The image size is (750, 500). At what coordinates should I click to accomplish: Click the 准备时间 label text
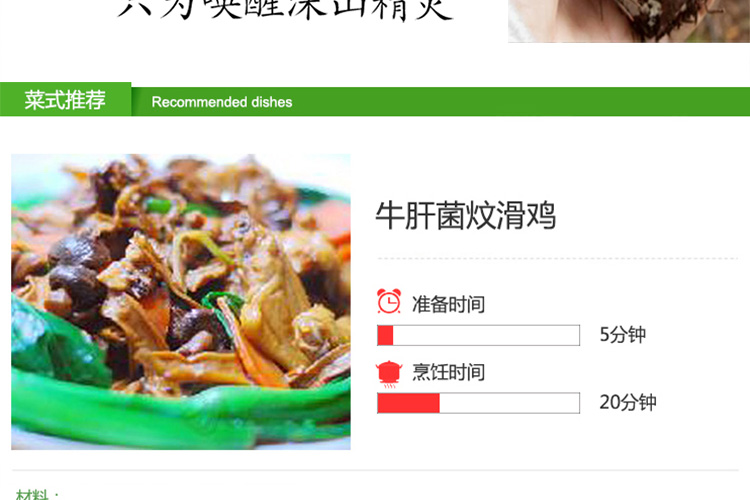tap(448, 304)
